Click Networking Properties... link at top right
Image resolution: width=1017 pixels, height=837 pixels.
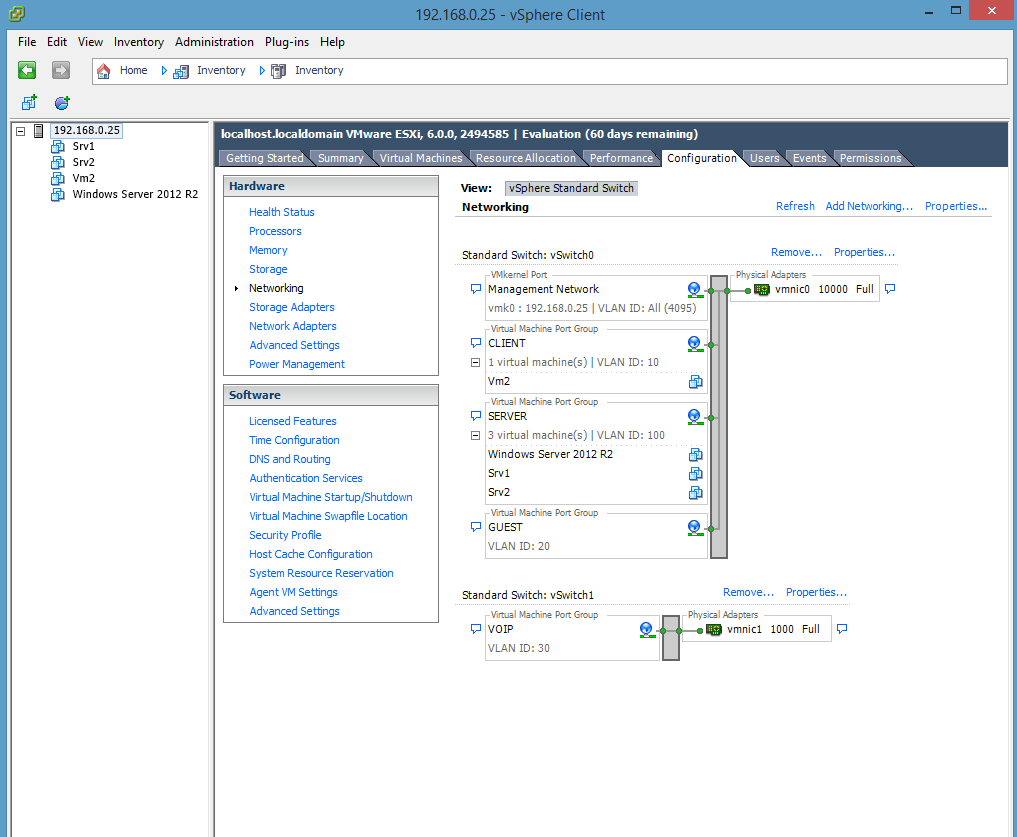955,206
